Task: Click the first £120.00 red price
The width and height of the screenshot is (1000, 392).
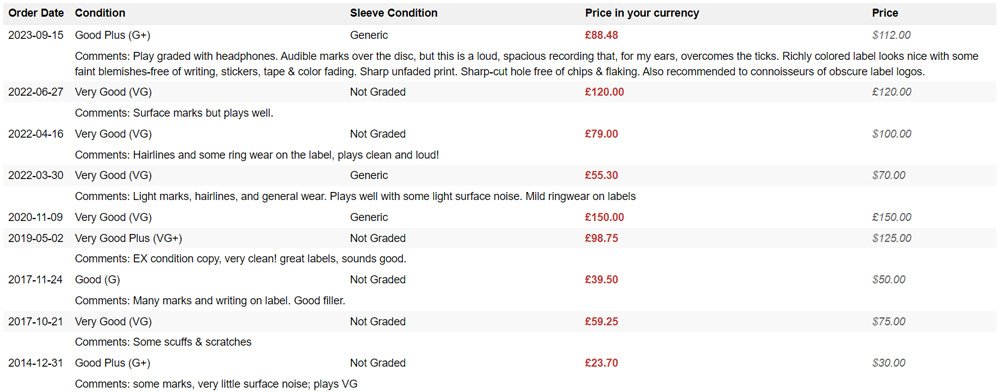Action: tap(604, 92)
